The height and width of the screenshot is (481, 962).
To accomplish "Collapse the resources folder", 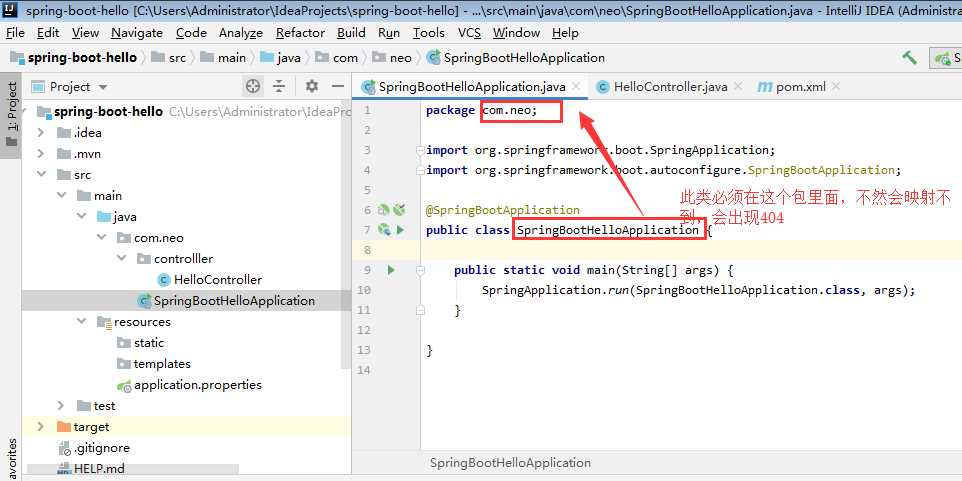I will tap(82, 321).
